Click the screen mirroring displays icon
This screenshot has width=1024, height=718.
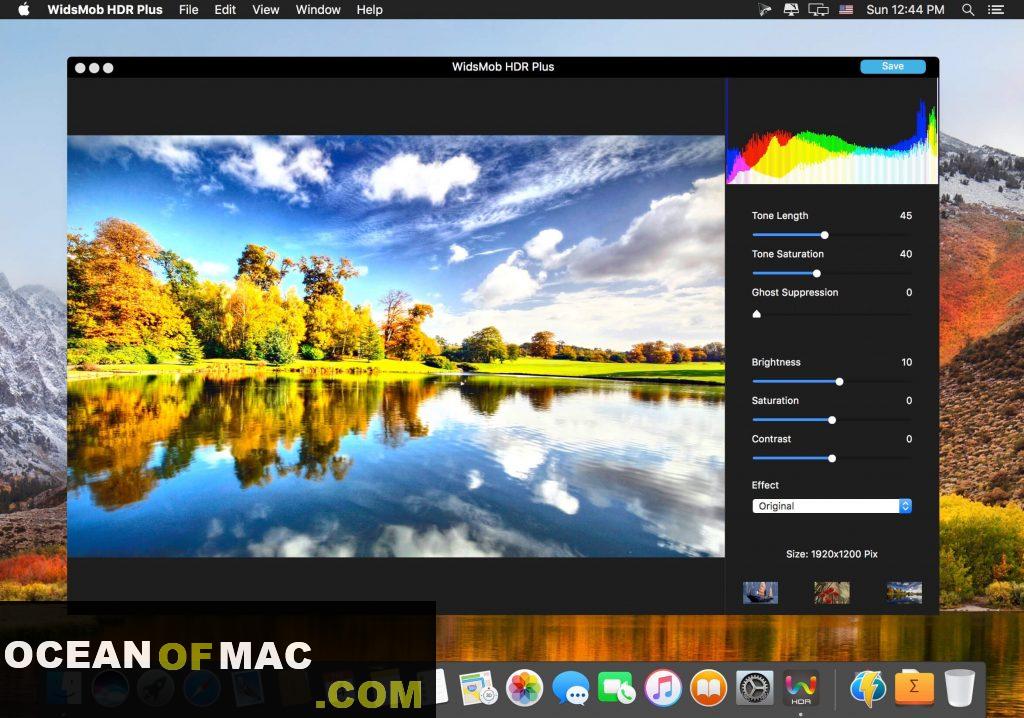coord(818,10)
